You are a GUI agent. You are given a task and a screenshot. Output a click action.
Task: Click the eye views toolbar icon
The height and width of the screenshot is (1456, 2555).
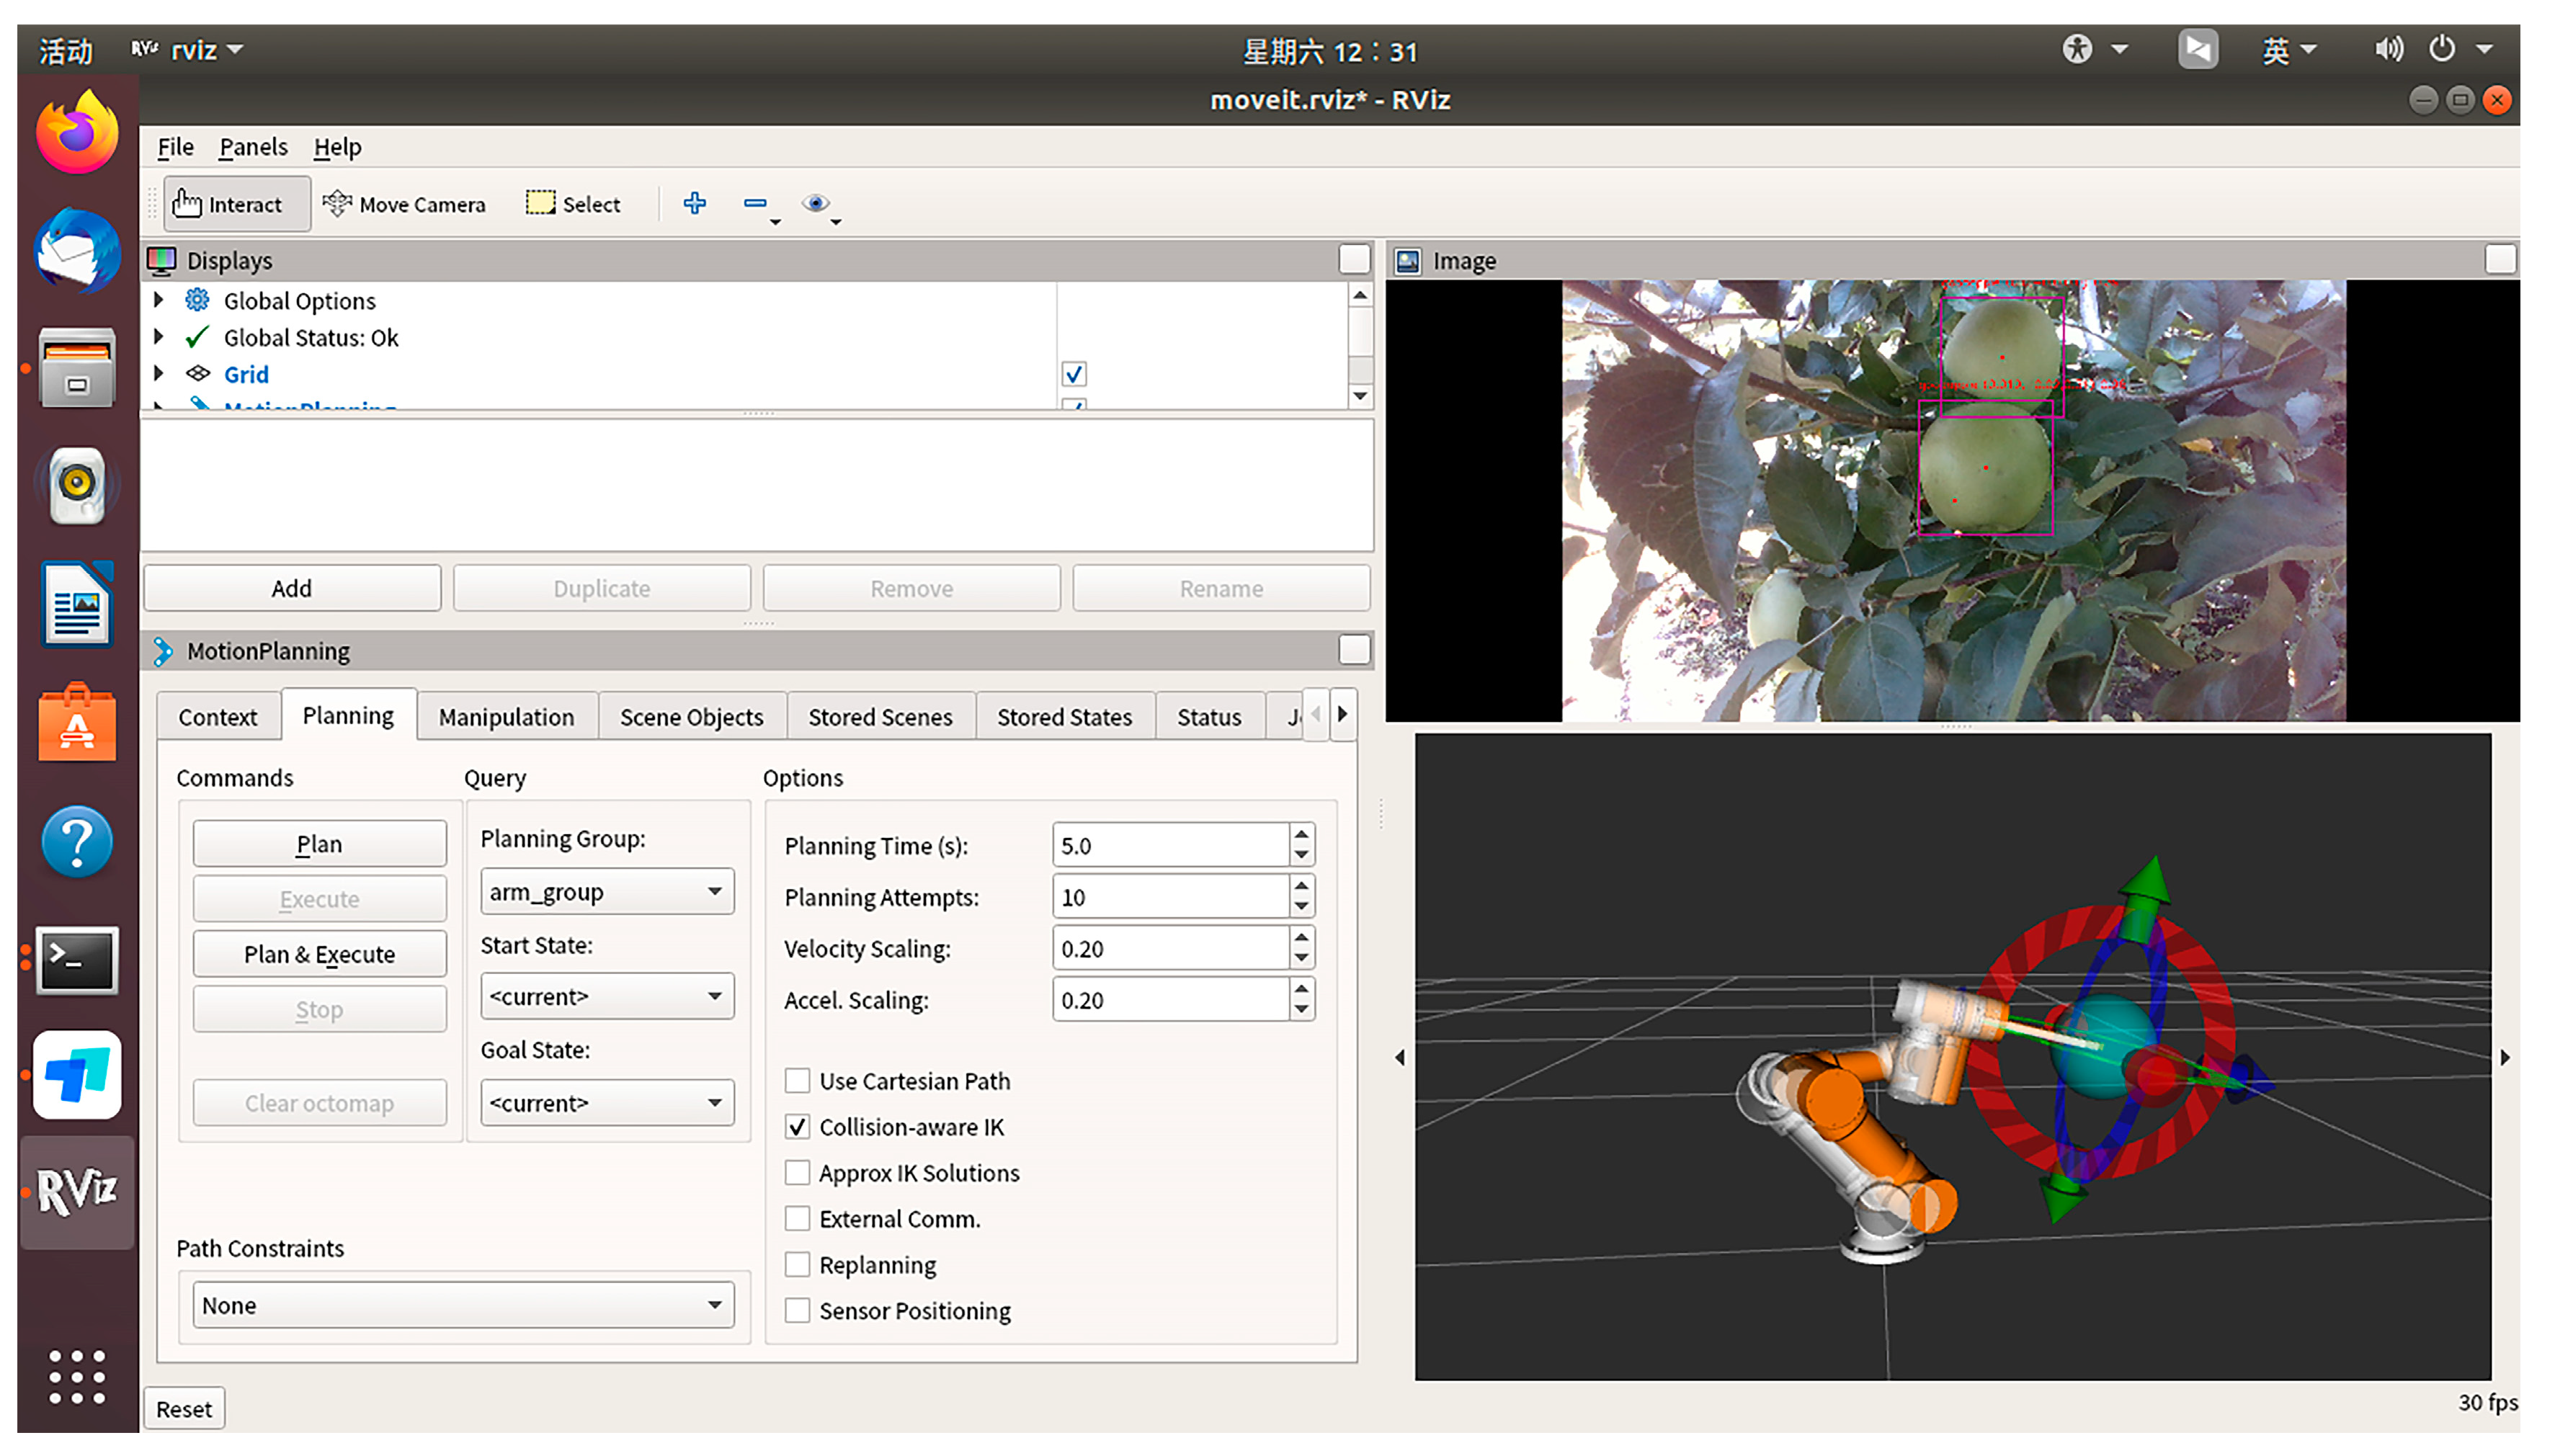pos(815,204)
